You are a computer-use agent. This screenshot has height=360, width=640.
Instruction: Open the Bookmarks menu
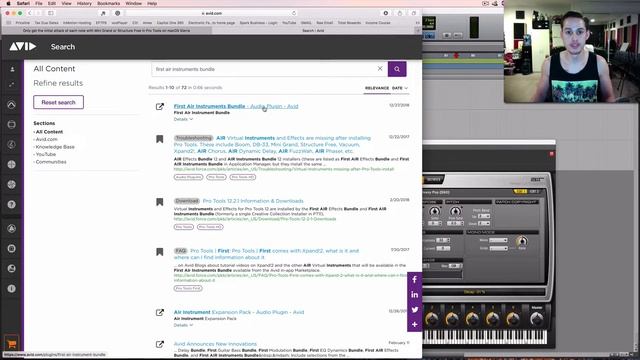pyautogui.click(x=109, y=3)
